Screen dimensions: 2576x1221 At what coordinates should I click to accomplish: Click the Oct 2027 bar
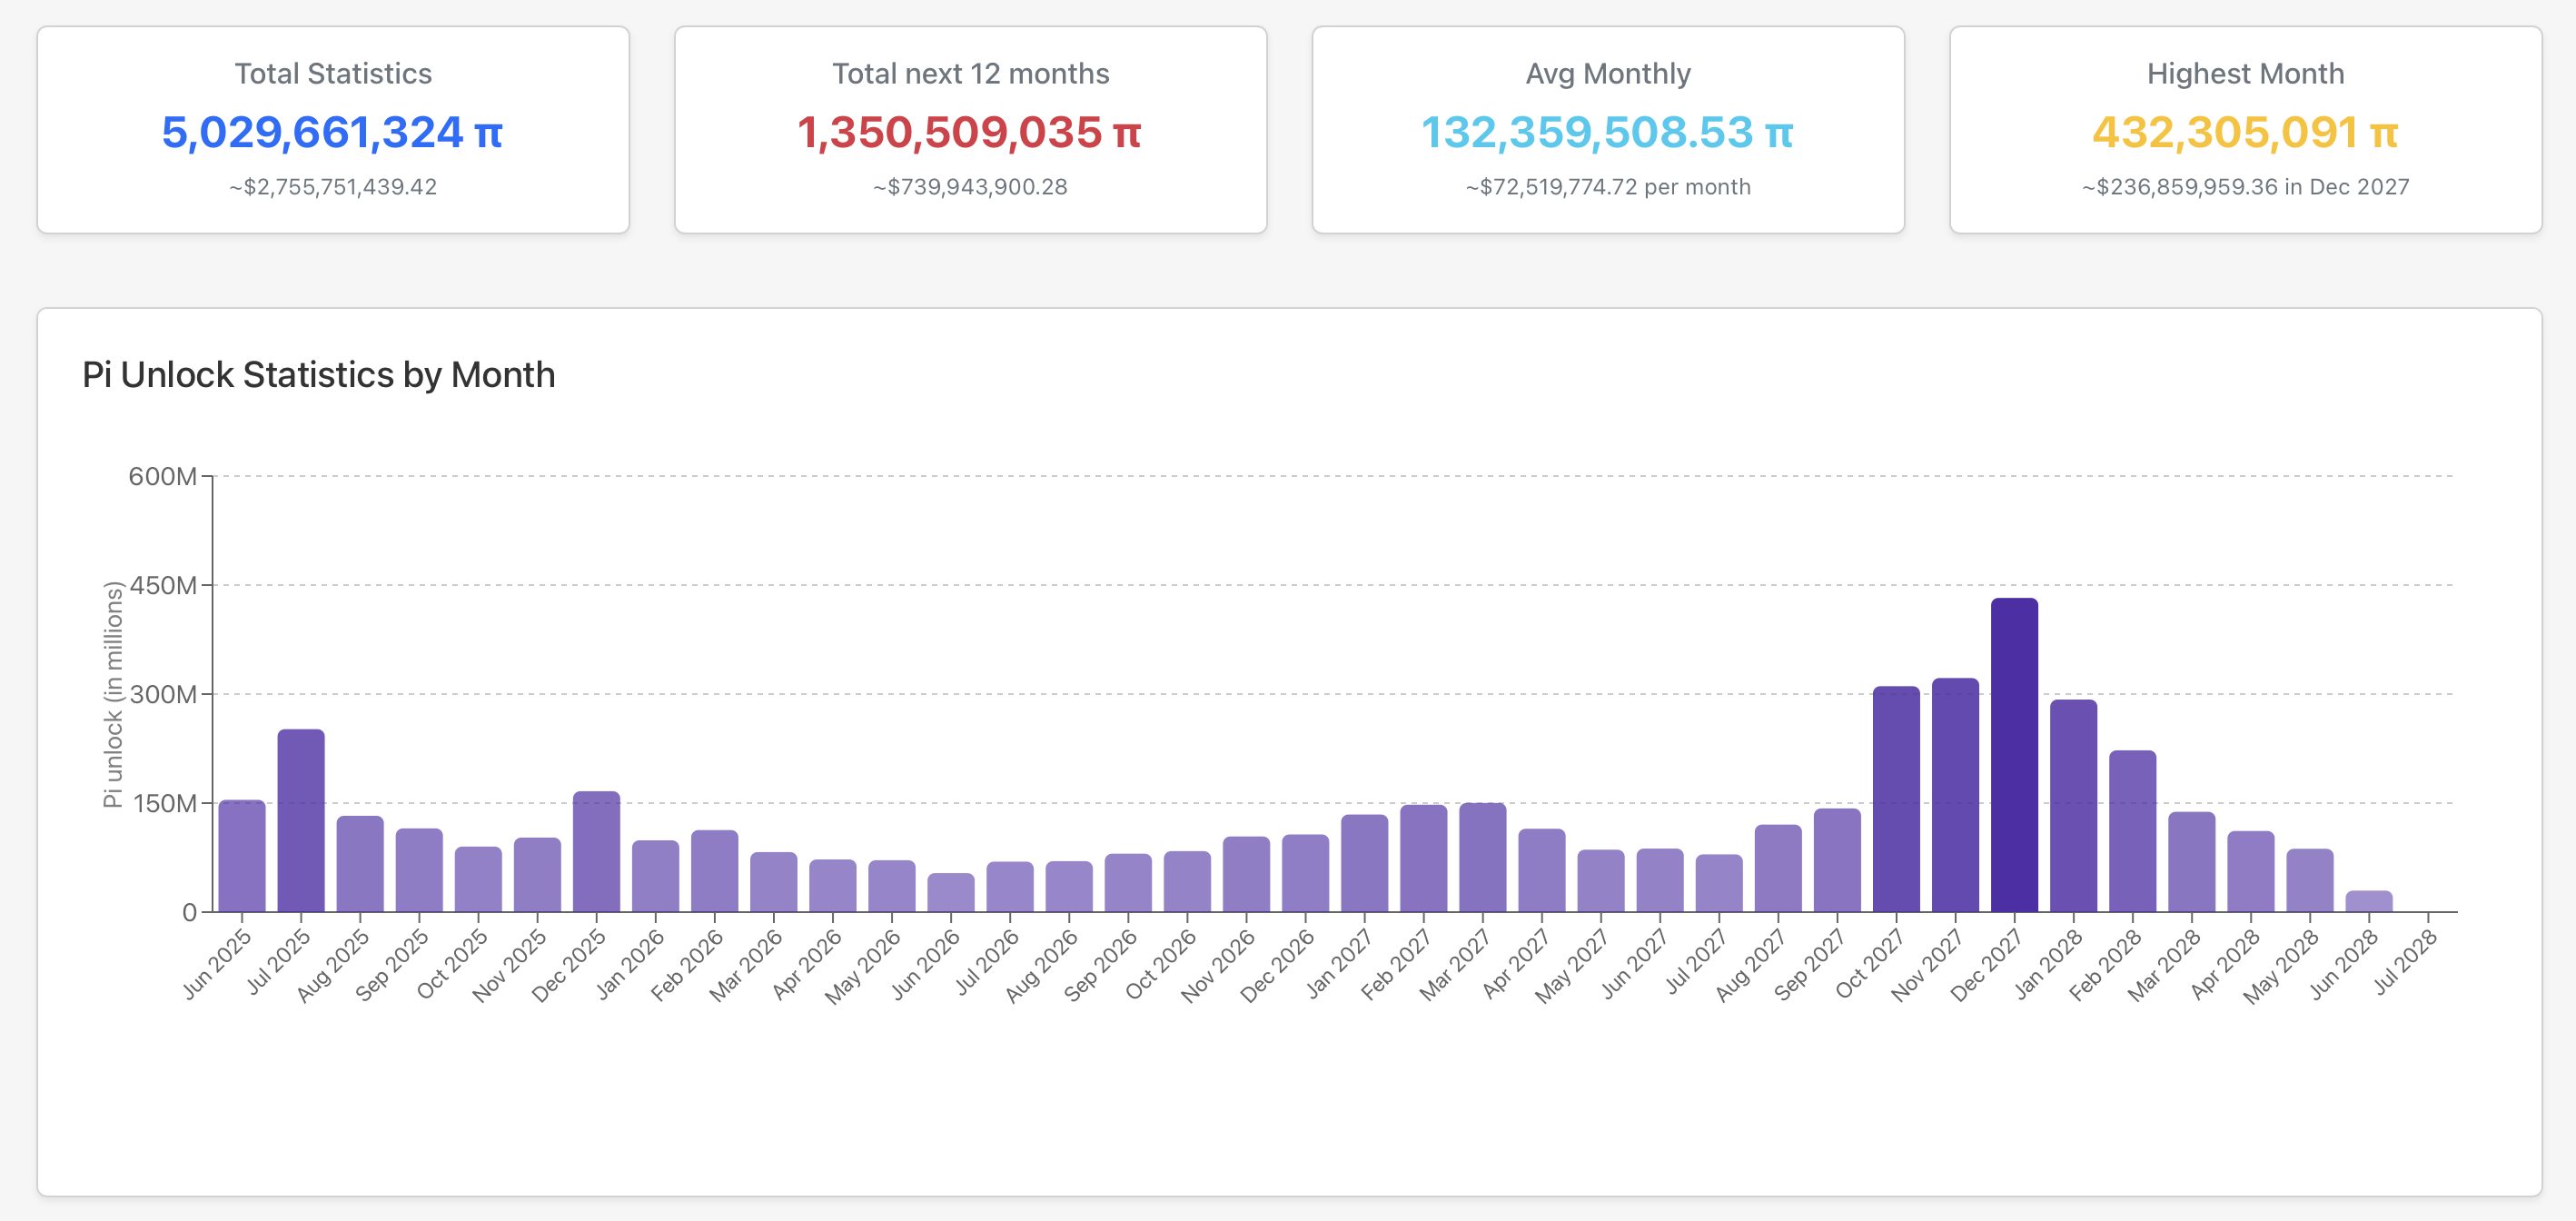tap(1896, 799)
